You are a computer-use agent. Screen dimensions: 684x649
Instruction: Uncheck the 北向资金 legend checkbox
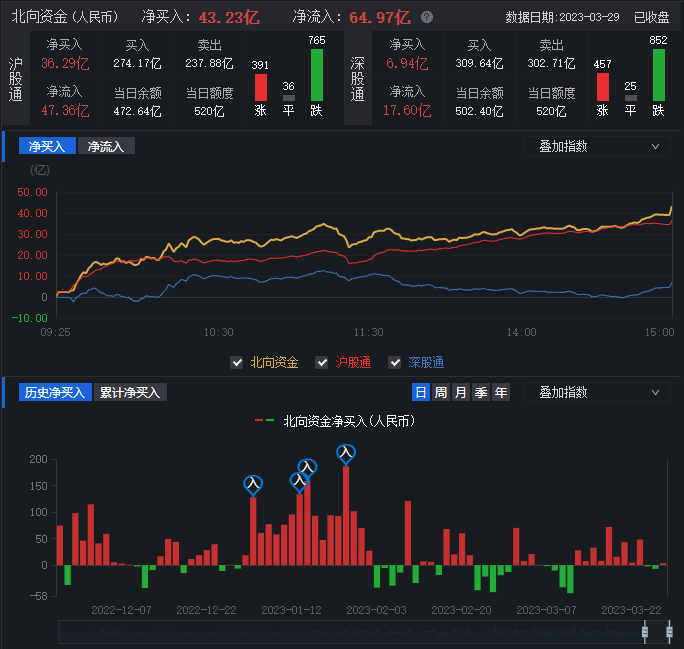[x=237, y=362]
